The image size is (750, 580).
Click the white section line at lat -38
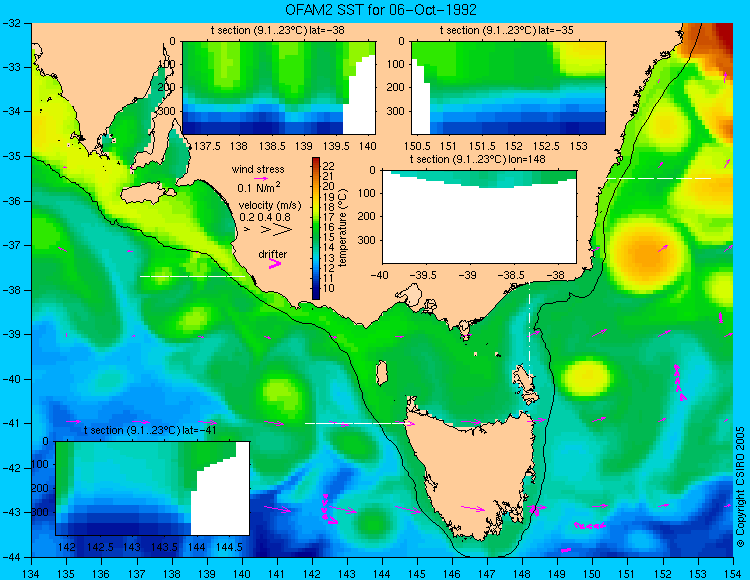[192, 276]
